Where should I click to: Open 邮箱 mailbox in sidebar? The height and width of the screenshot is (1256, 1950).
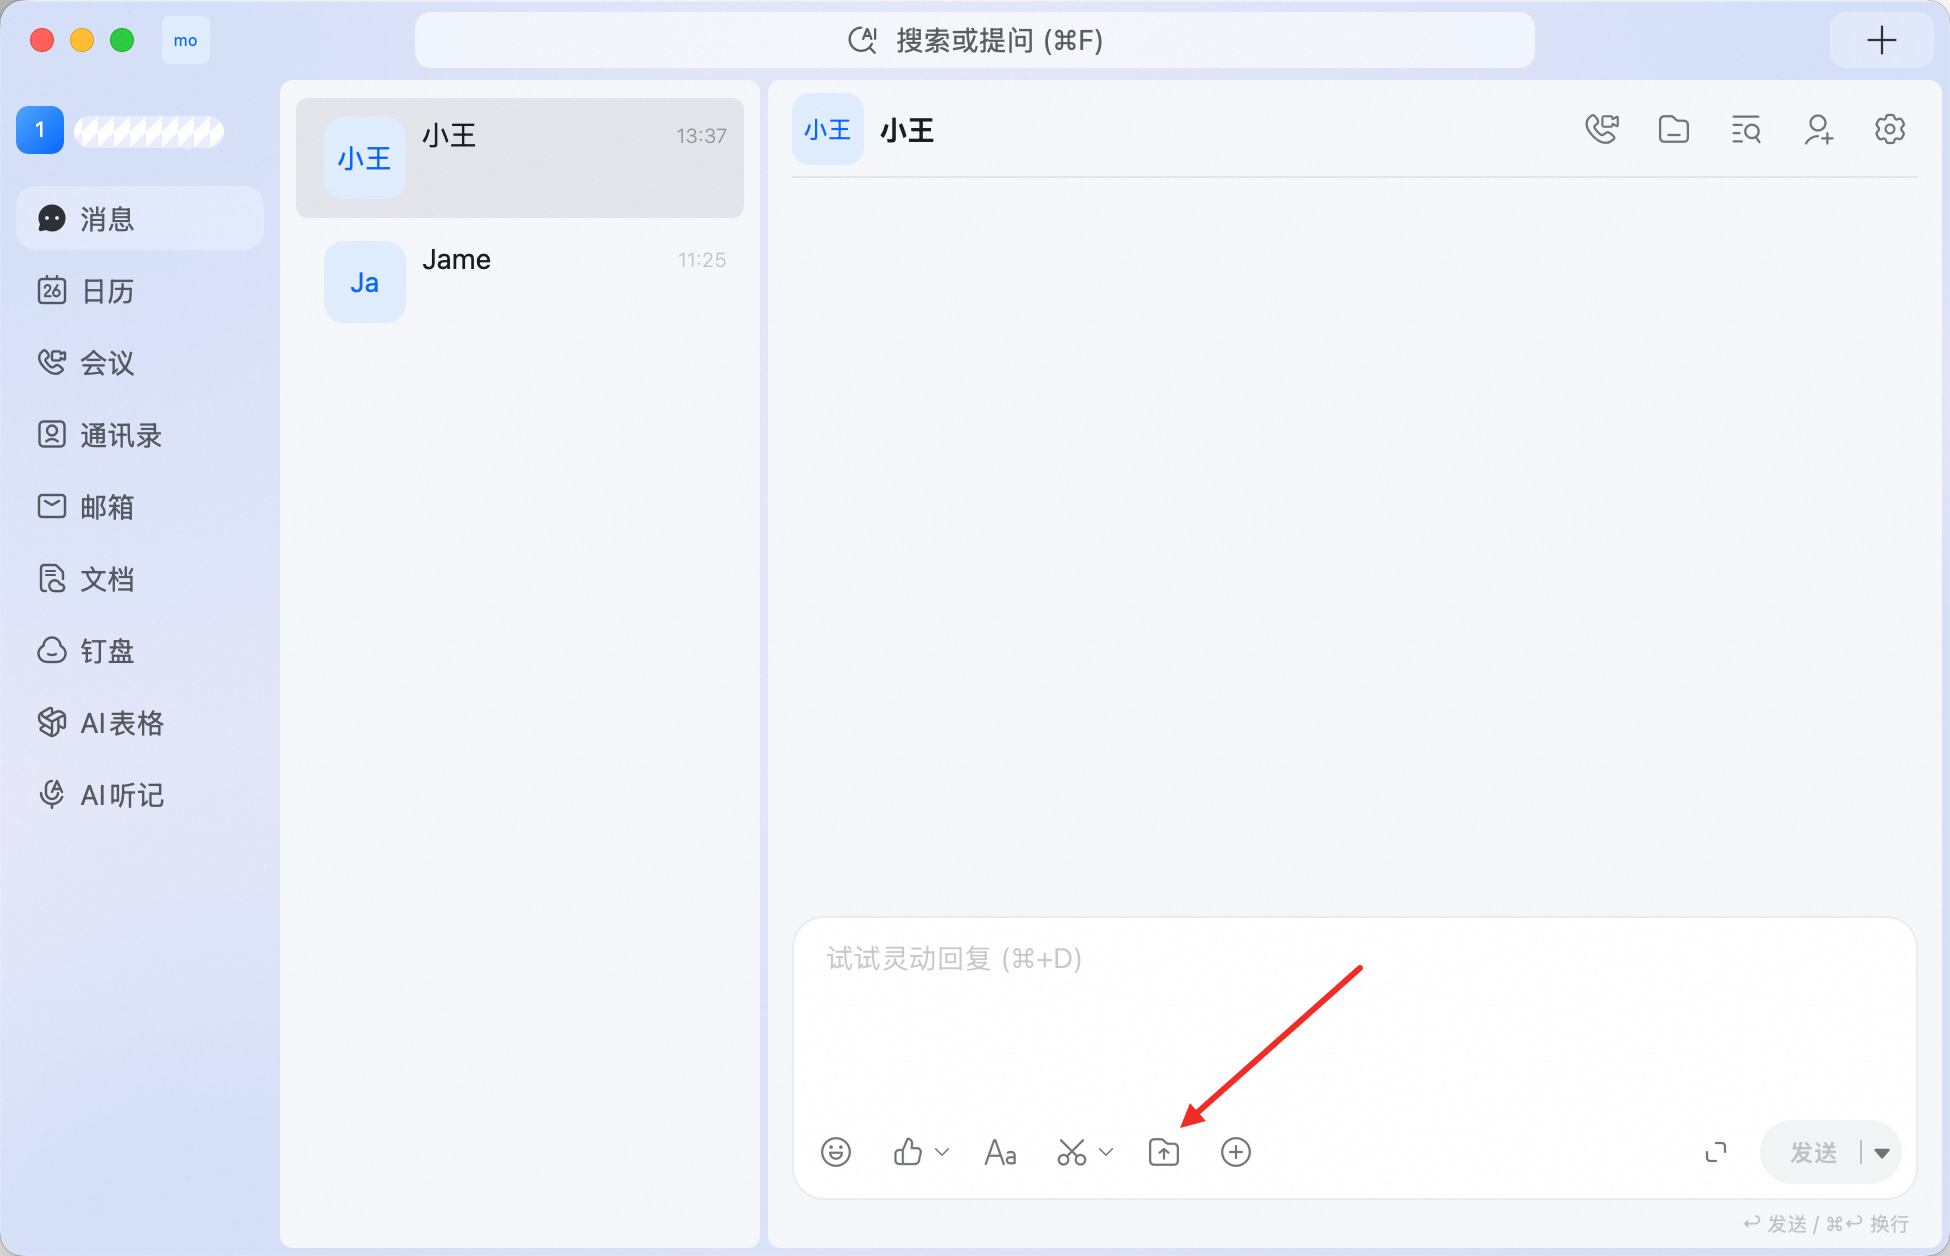pos(140,507)
